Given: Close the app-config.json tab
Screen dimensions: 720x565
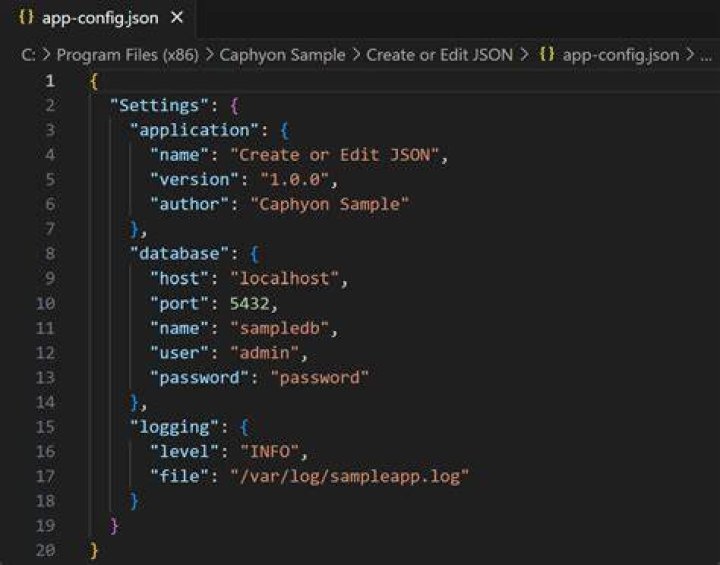Looking at the screenshot, I should pyautogui.click(x=177, y=18).
